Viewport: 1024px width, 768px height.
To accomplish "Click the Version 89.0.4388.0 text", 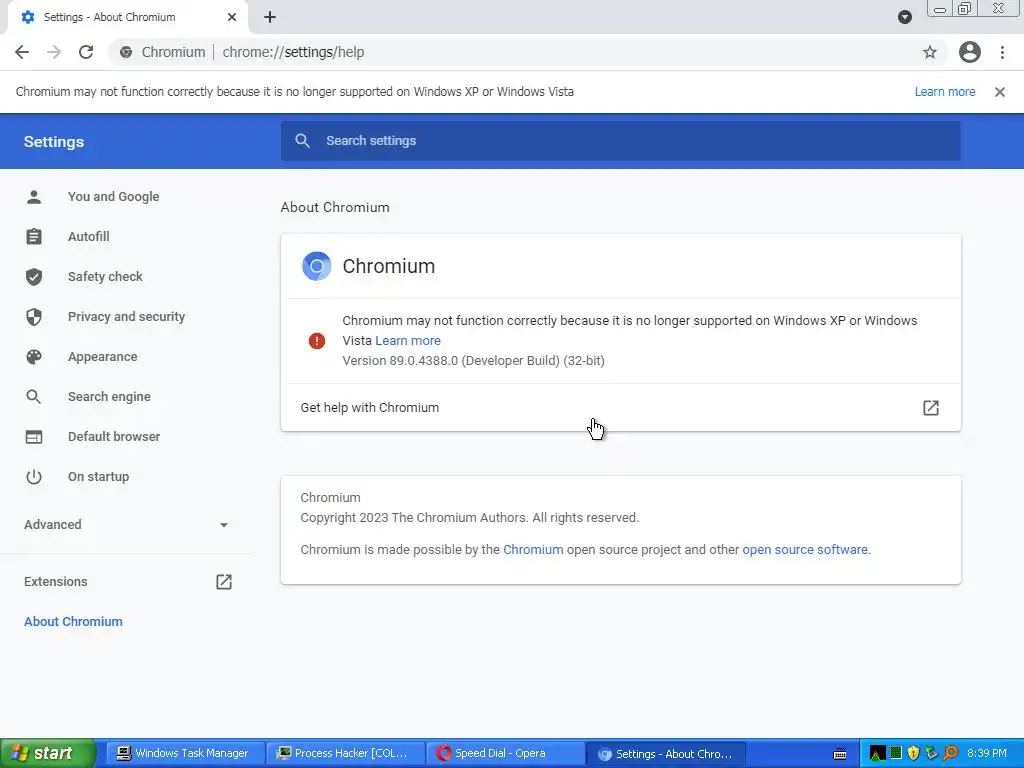I will [473, 360].
